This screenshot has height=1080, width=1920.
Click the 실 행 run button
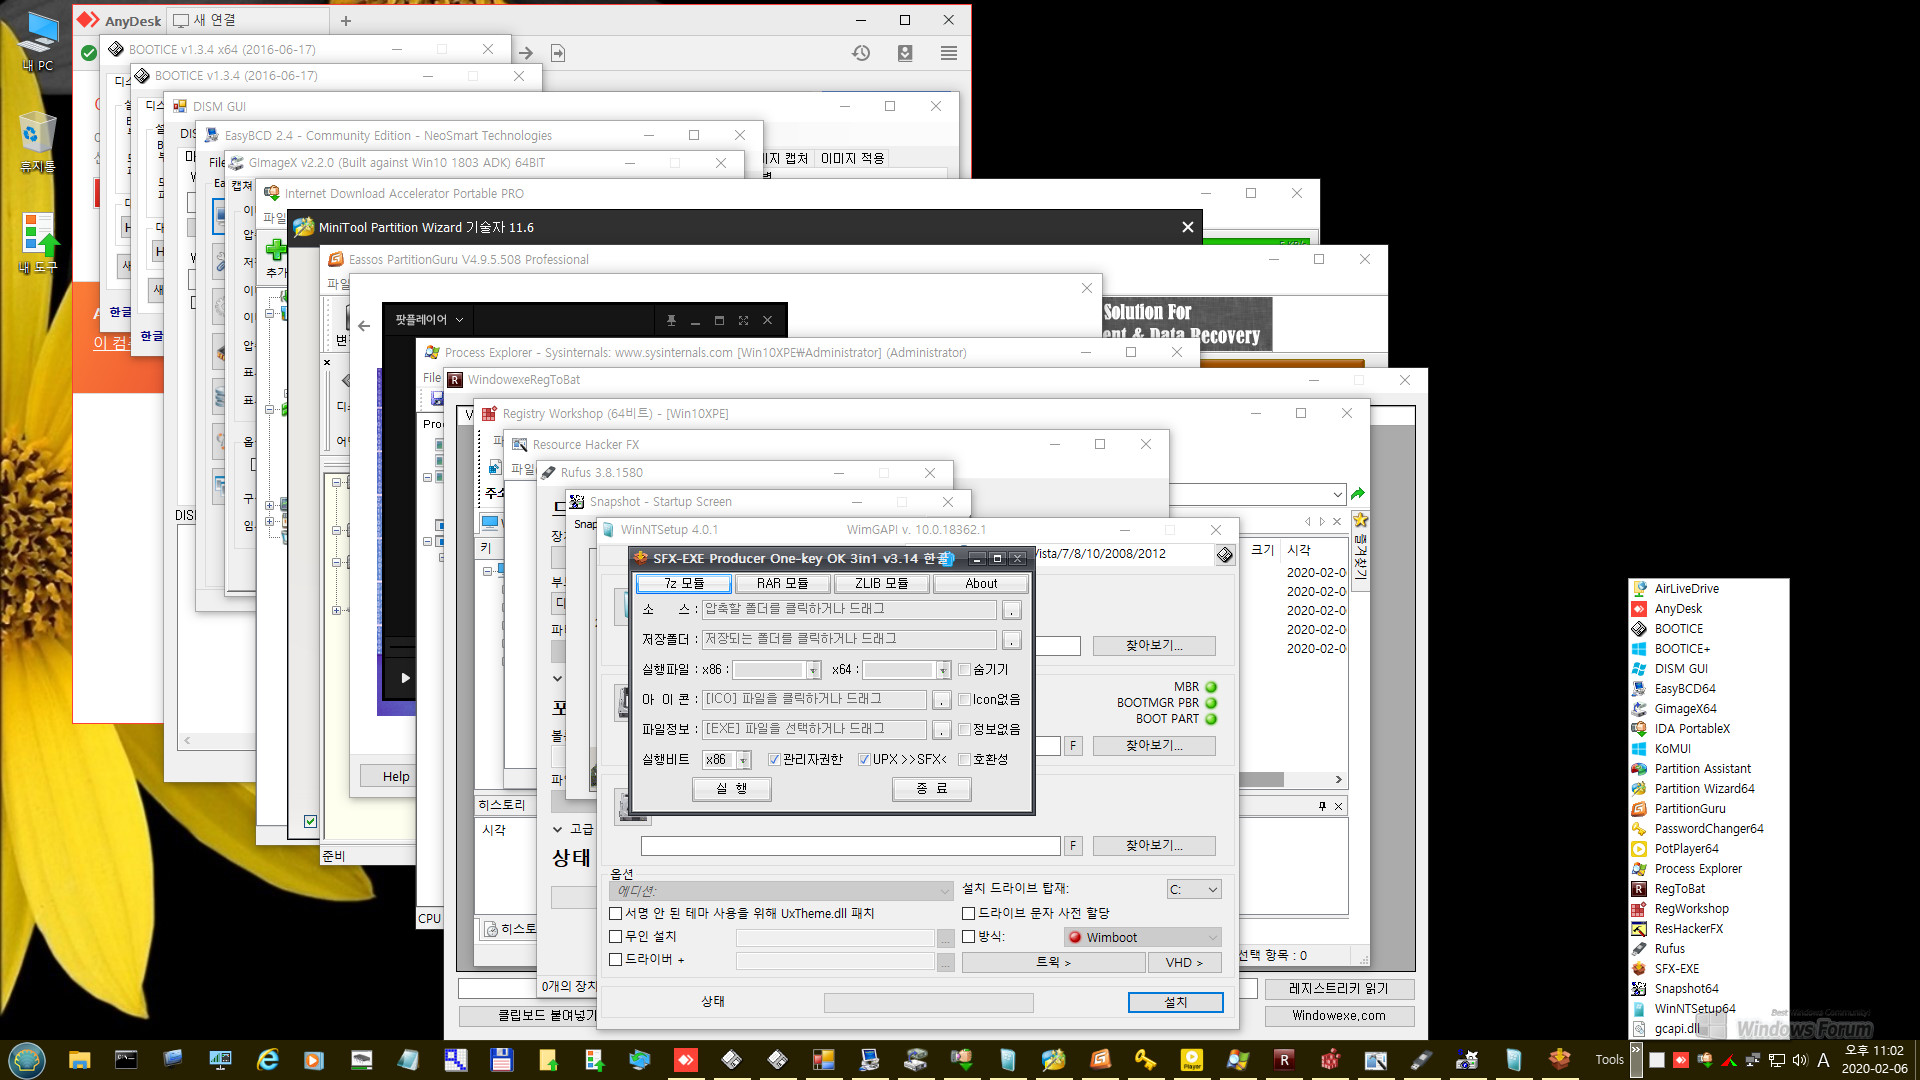732,789
